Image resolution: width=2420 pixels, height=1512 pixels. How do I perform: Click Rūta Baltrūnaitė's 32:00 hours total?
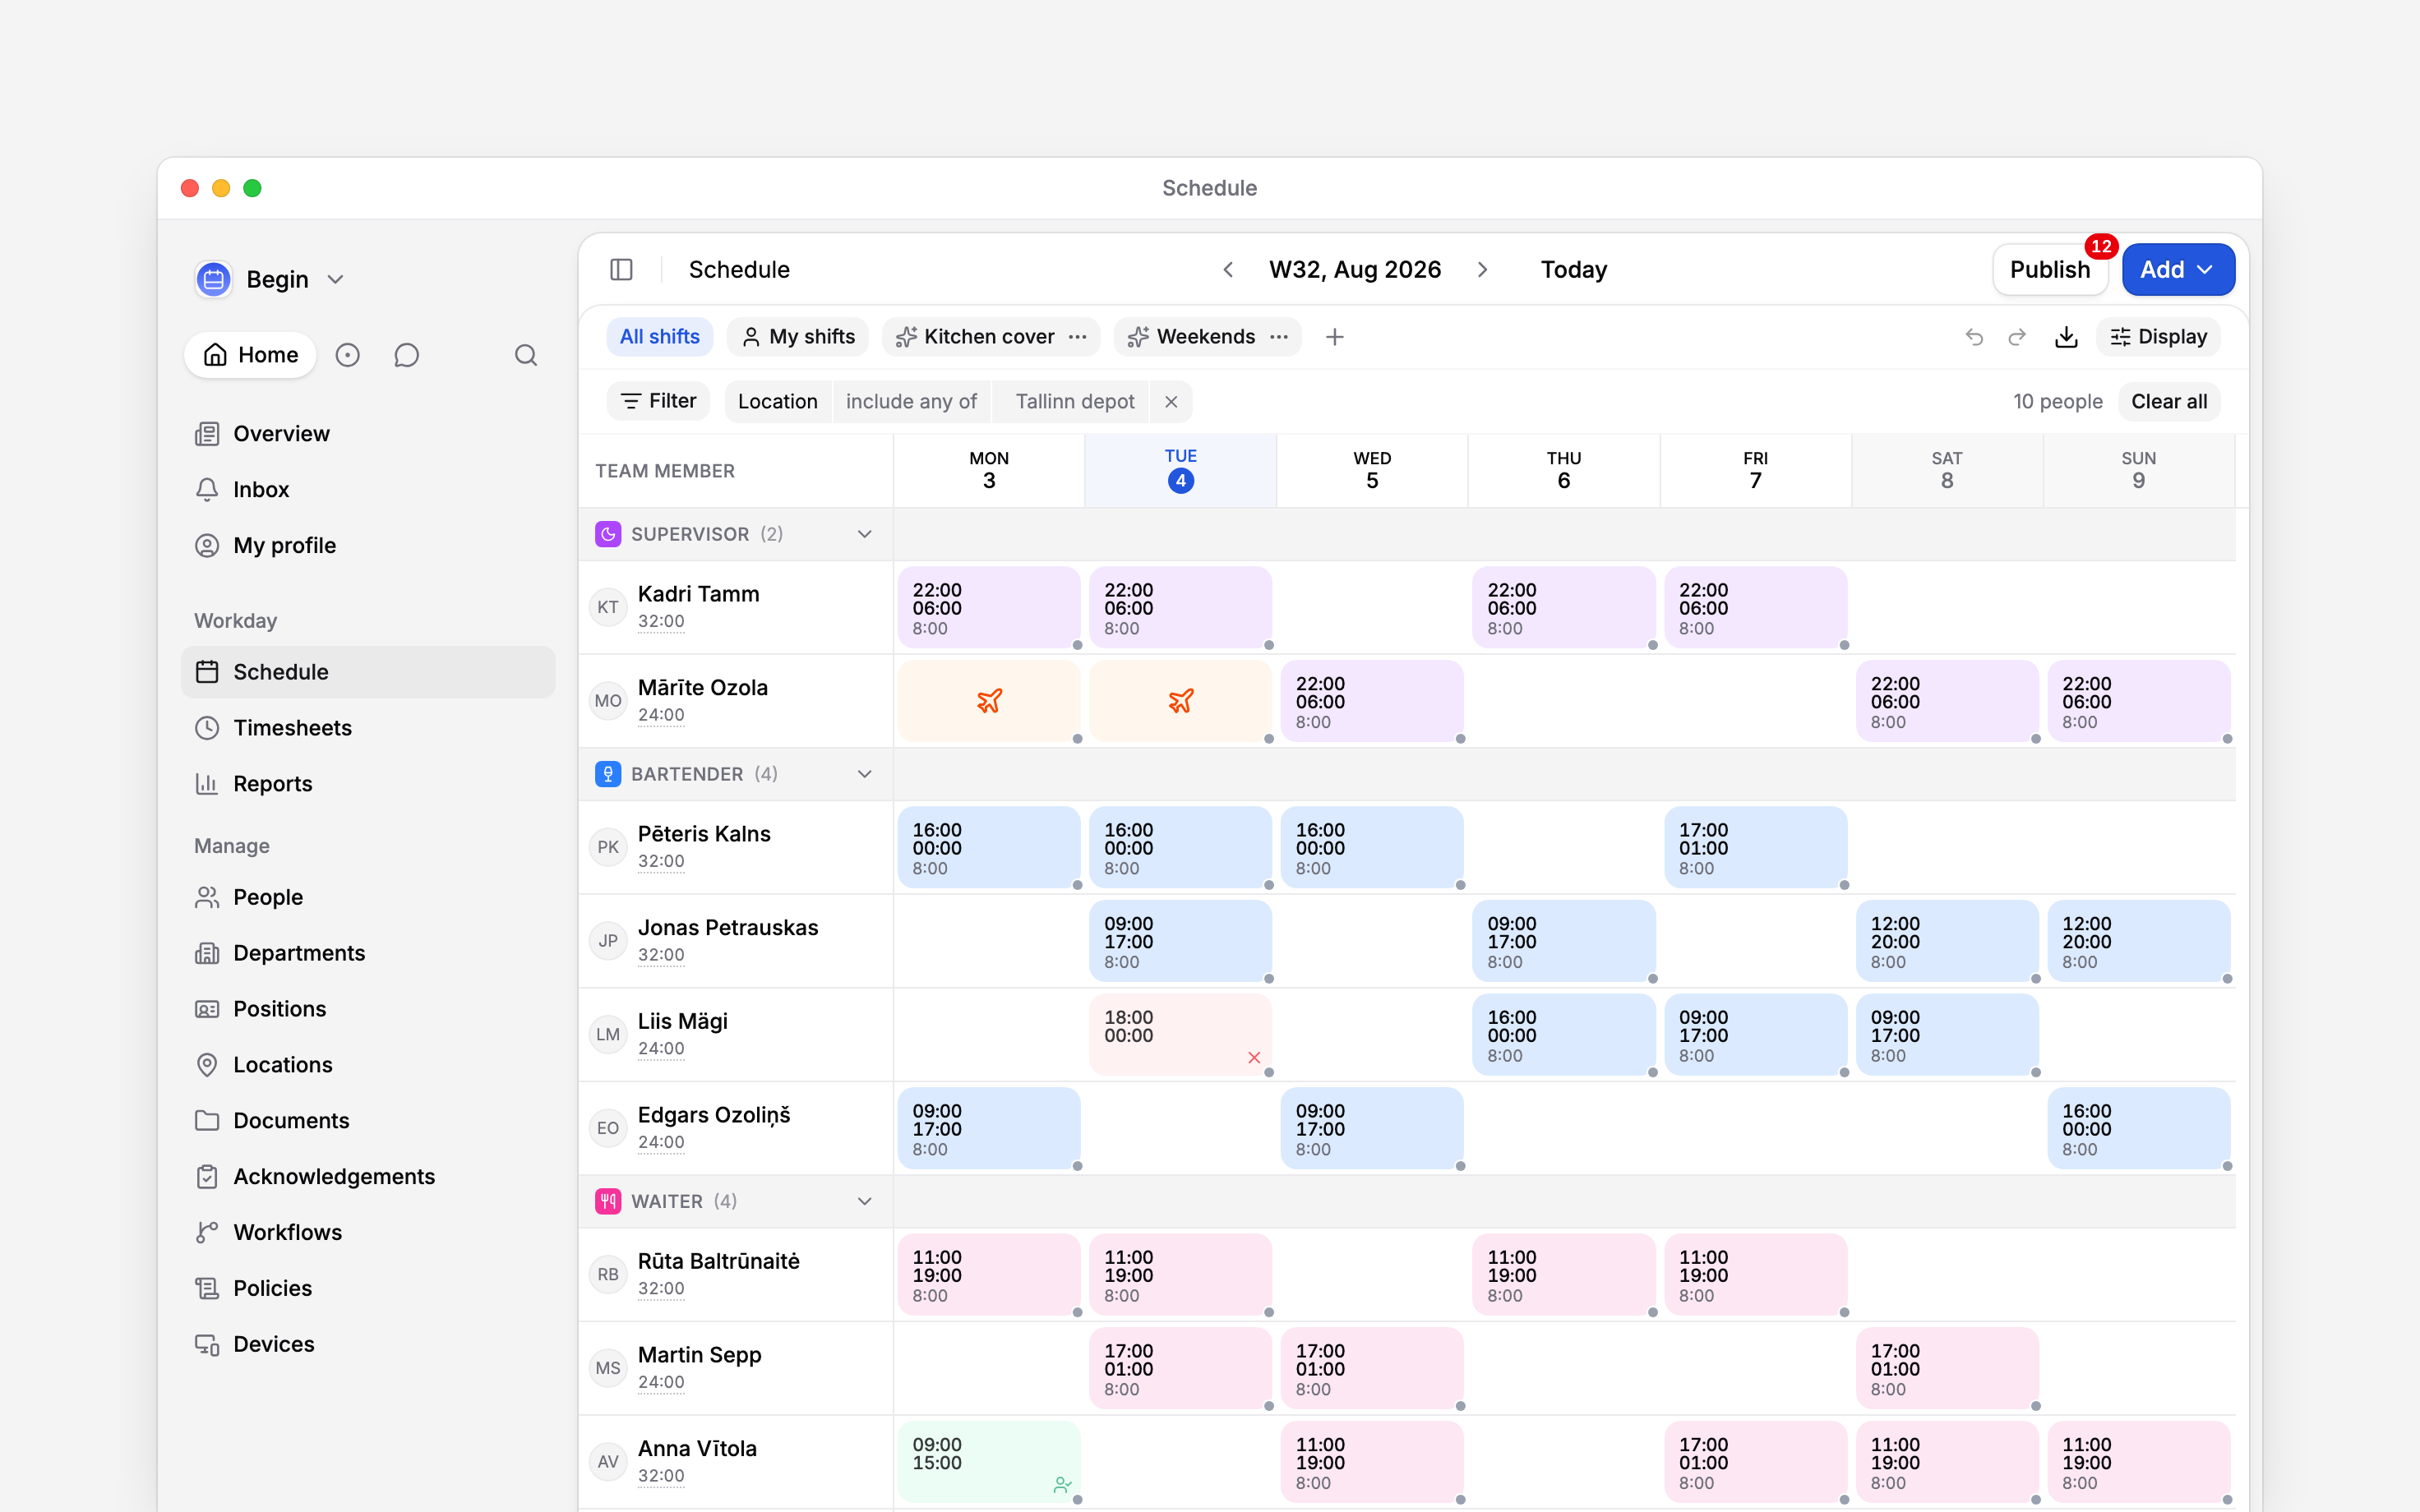point(661,1289)
